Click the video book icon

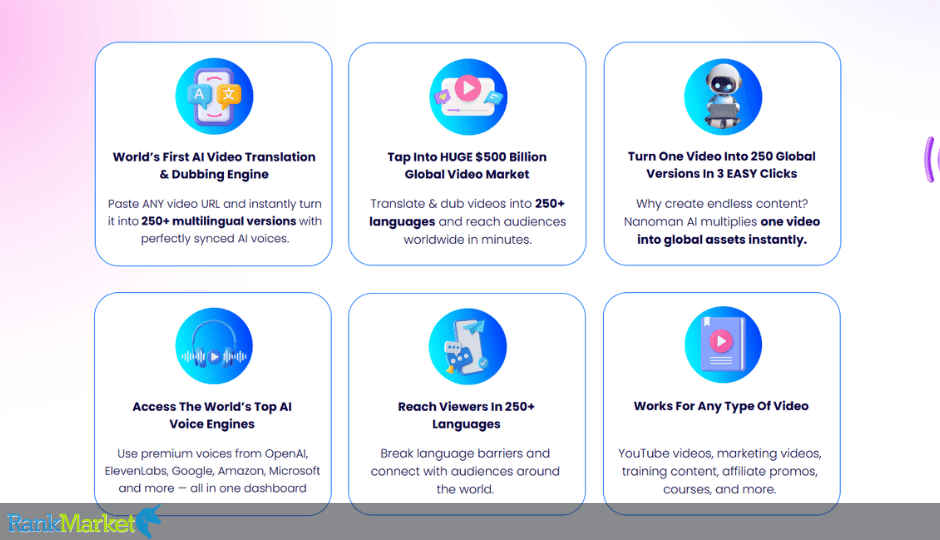(x=723, y=345)
